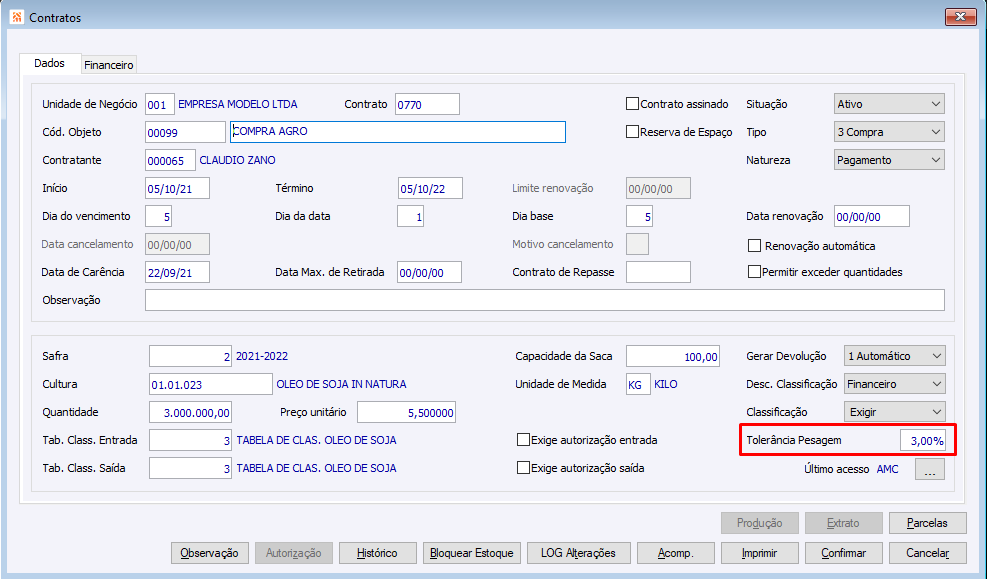This screenshot has height=580, width=987.
Task: Confirm the contract with Confirmar
Action: point(843,553)
